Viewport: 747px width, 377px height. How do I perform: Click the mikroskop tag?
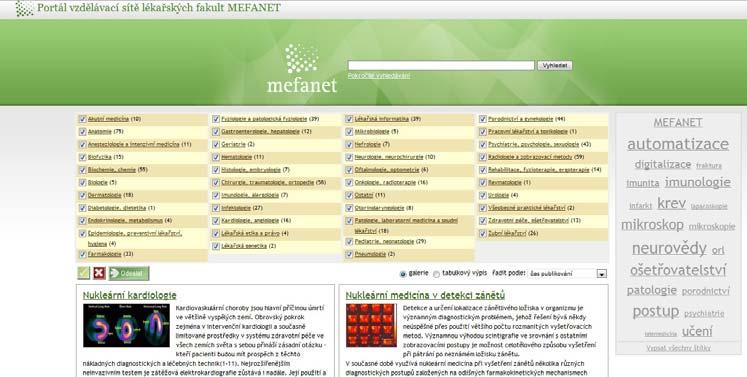click(652, 224)
